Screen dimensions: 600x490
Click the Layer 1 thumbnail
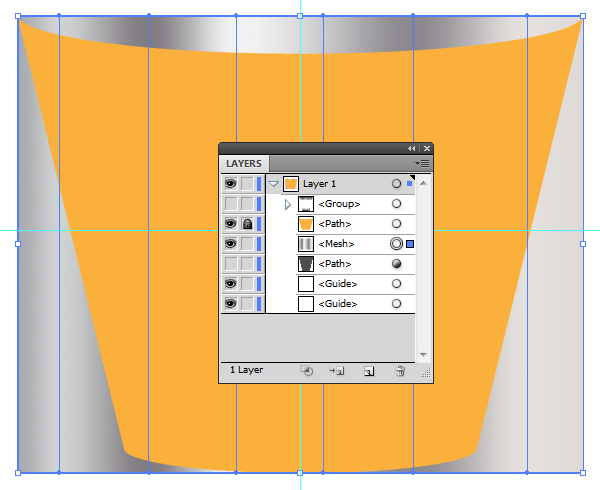tap(291, 184)
